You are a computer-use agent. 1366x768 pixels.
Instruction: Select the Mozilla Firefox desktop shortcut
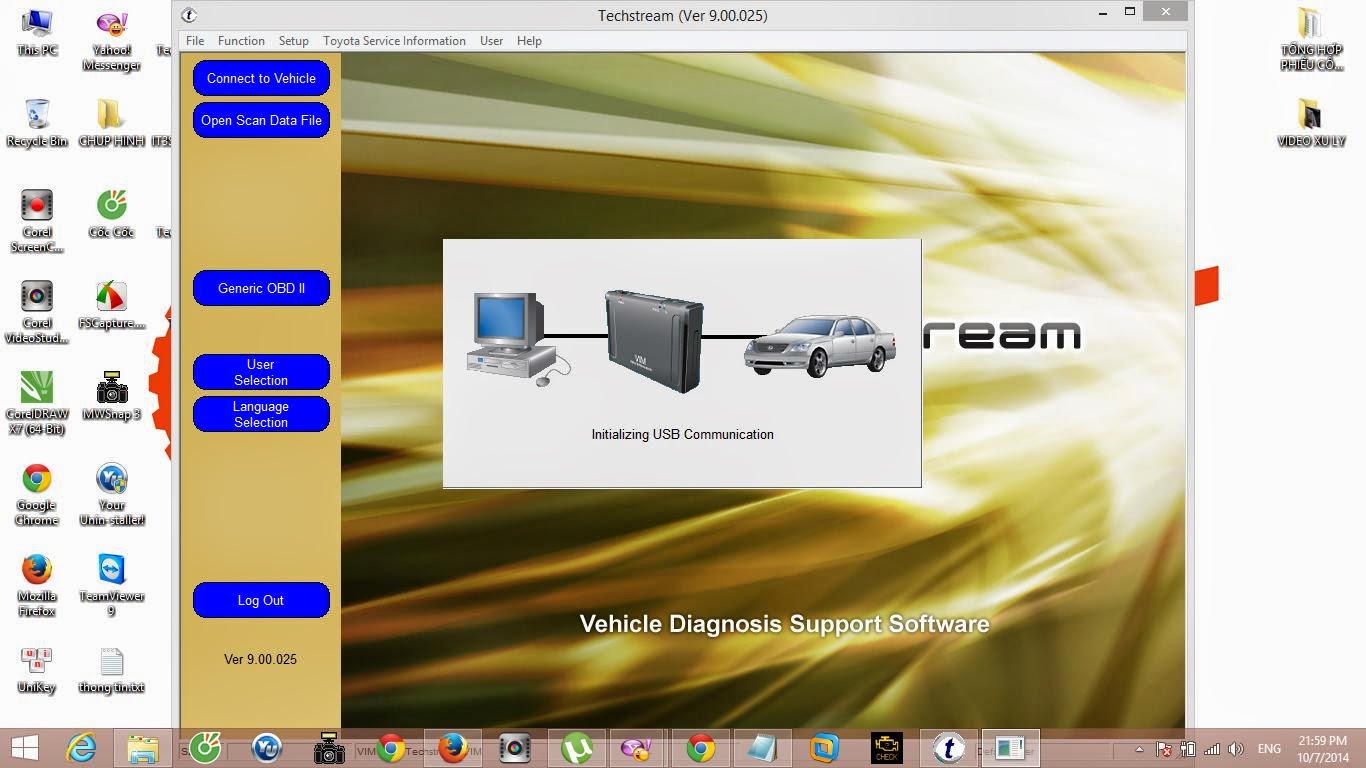coord(37,585)
